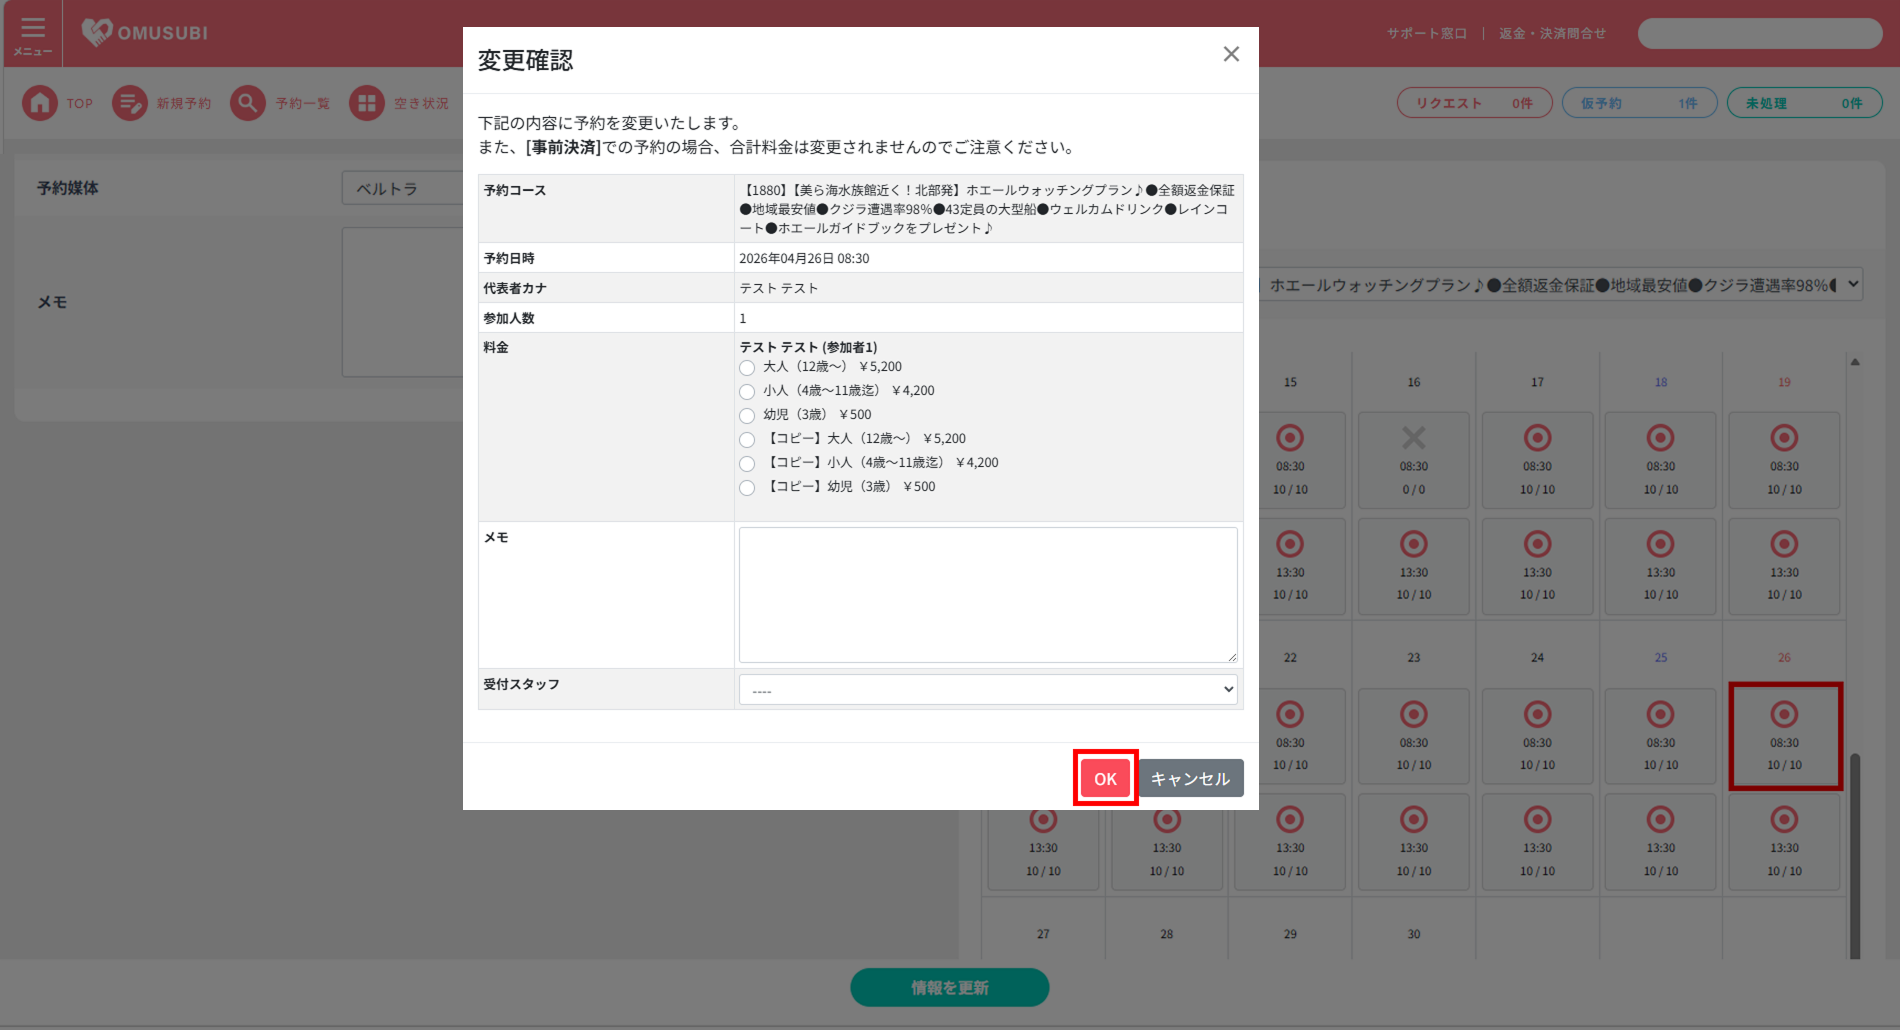Click the 情報を更新 button
This screenshot has width=1900, height=1030.
949,987
